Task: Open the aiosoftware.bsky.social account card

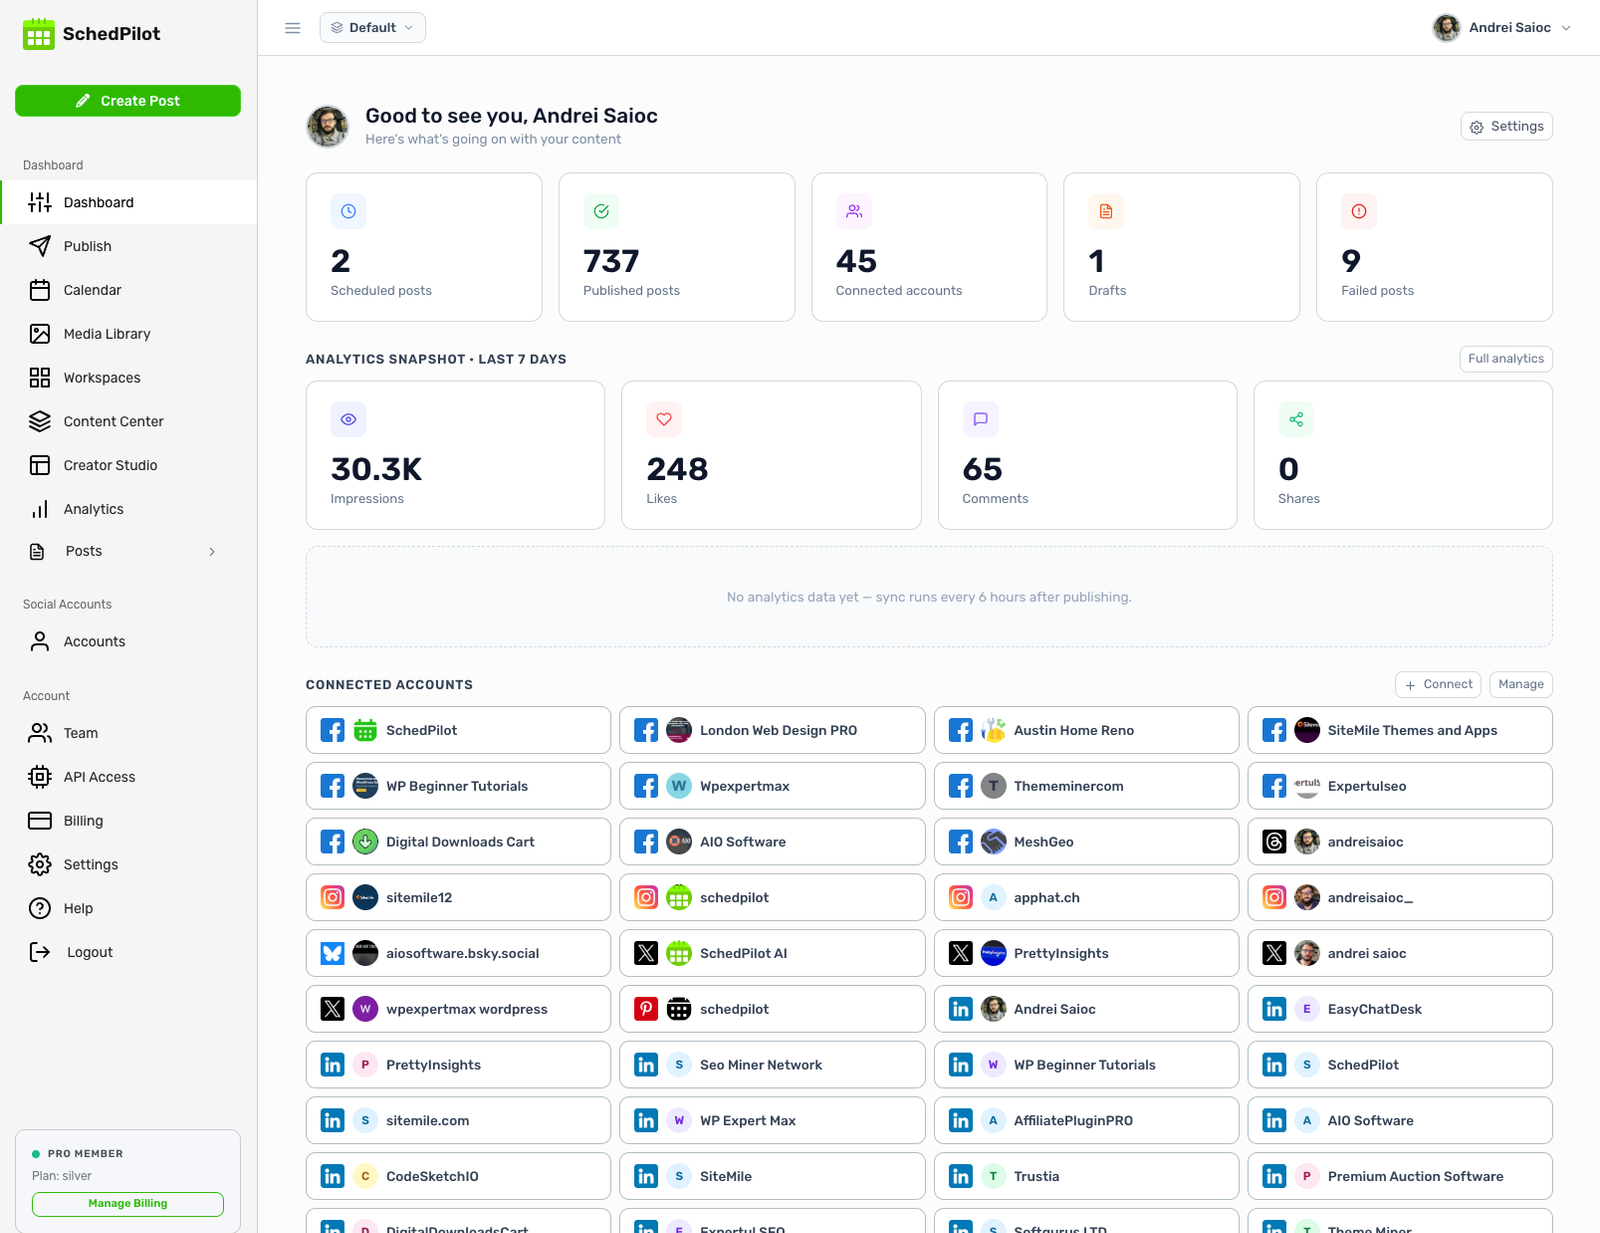Action: (458, 953)
